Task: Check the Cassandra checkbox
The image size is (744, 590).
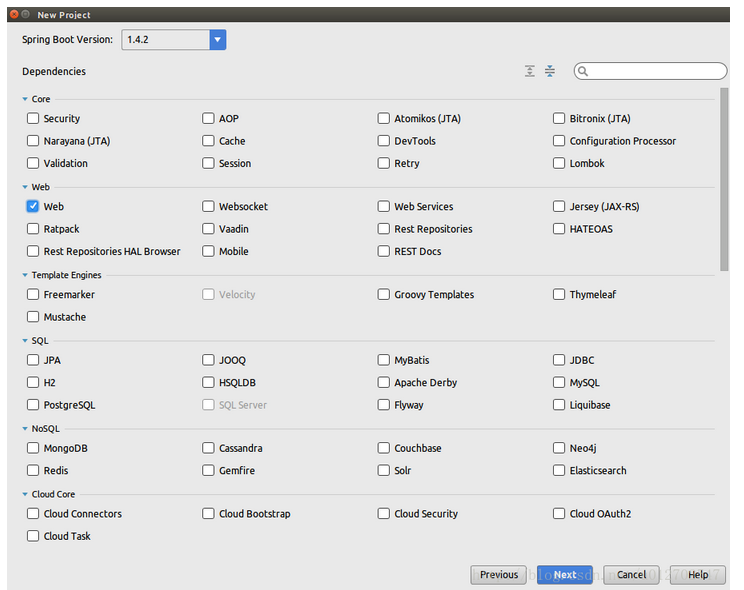Action: point(208,448)
